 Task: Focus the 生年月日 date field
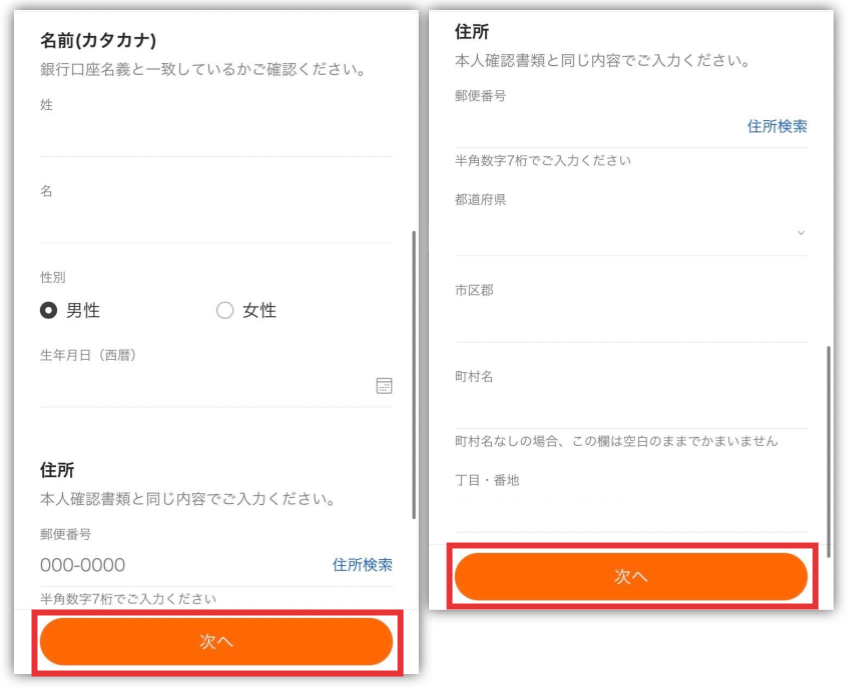tap(200, 386)
